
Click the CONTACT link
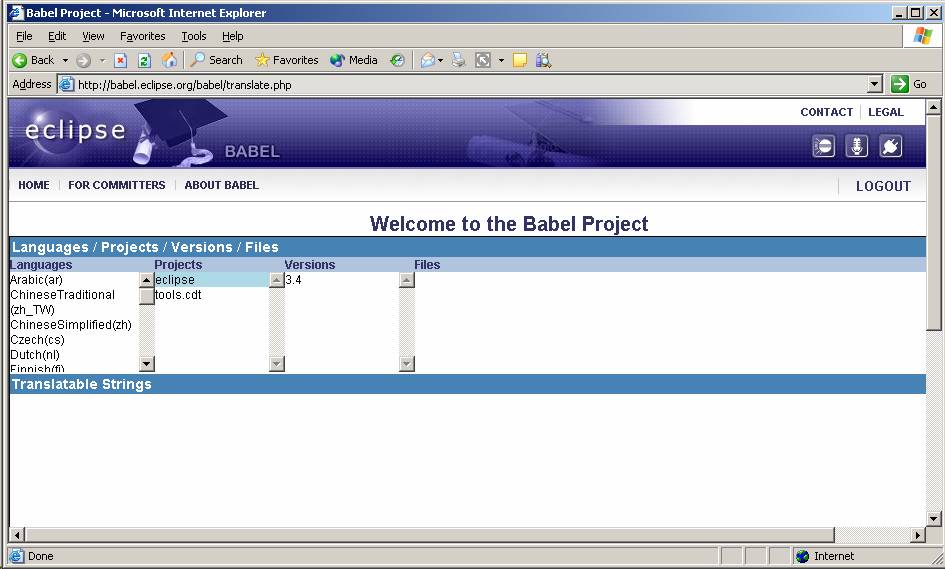point(827,112)
